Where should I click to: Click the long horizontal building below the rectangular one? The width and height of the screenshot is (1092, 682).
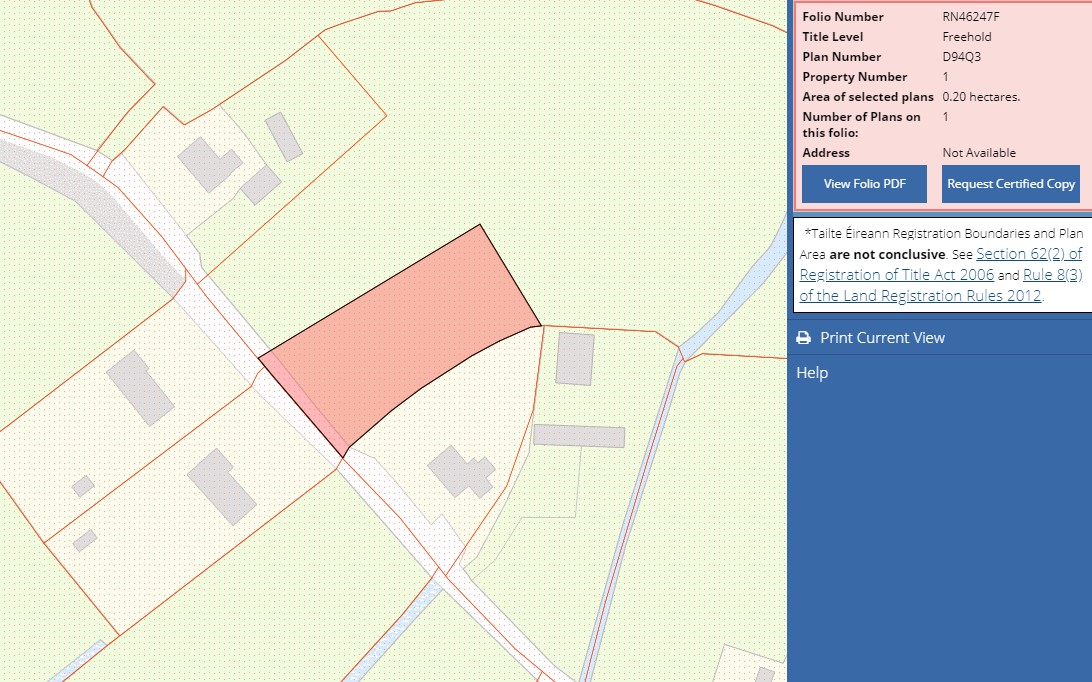click(x=579, y=435)
